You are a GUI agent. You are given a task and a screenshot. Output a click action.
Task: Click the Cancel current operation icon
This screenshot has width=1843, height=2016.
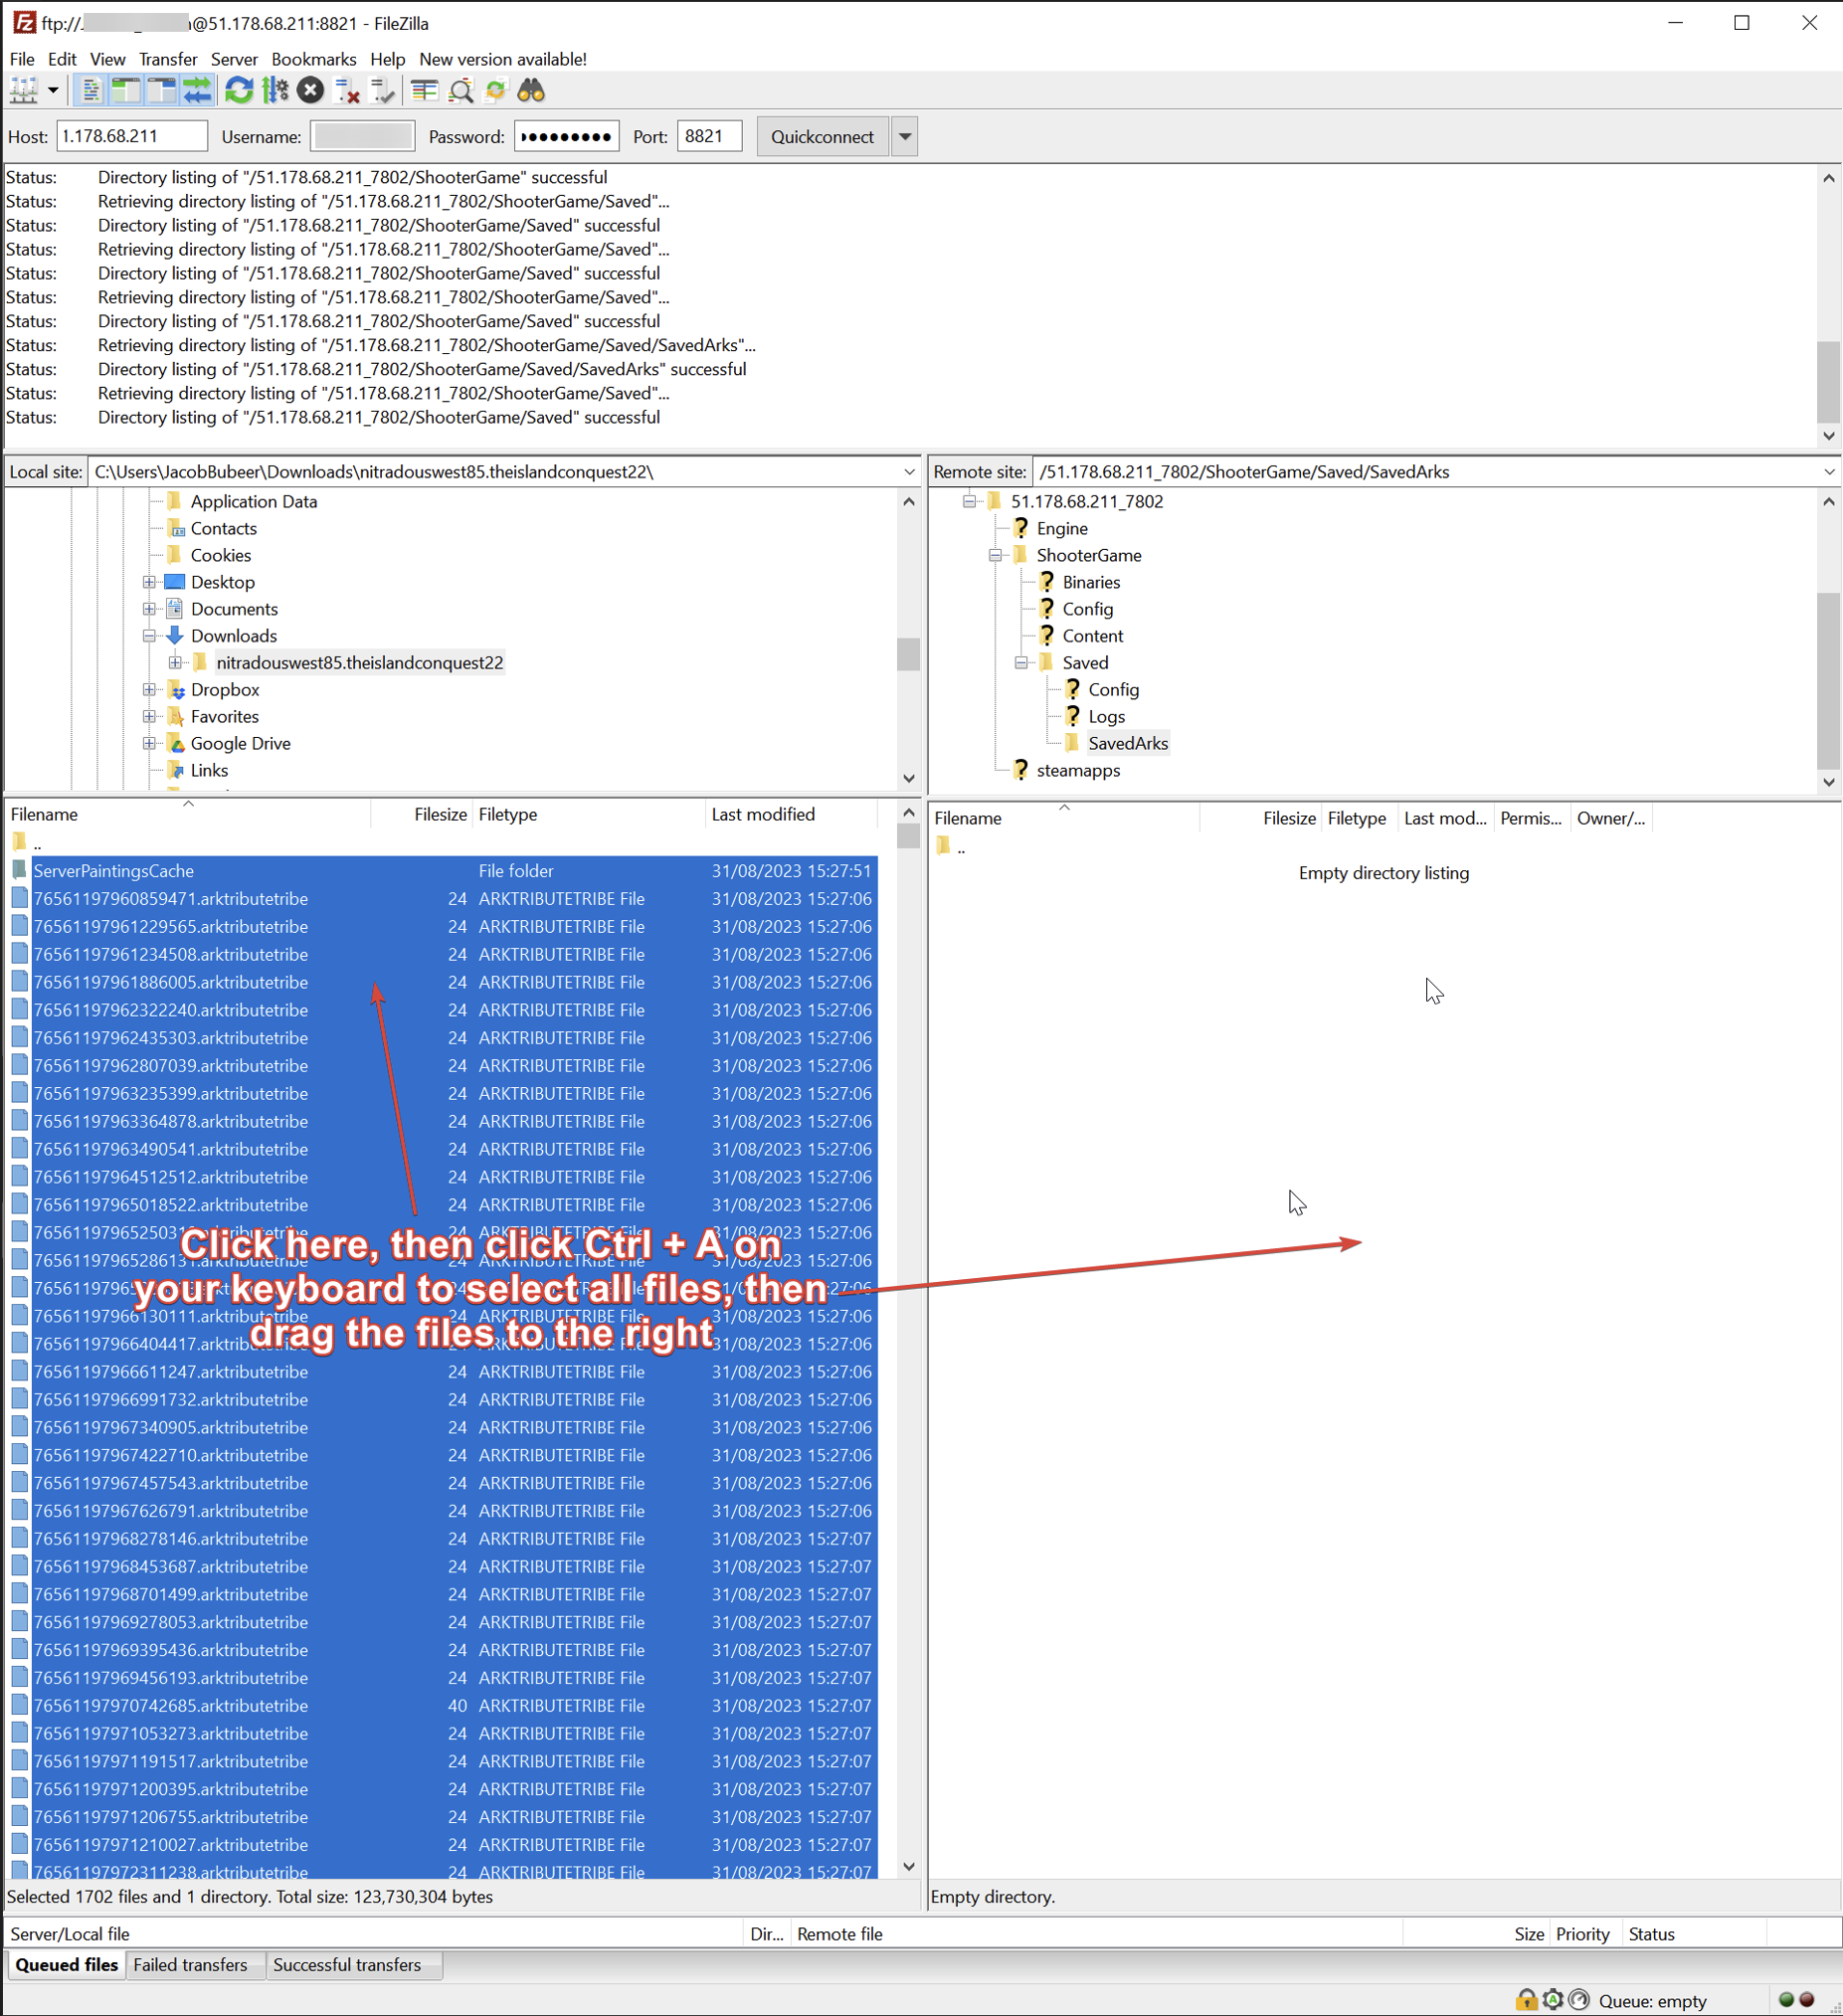pyautogui.click(x=311, y=91)
